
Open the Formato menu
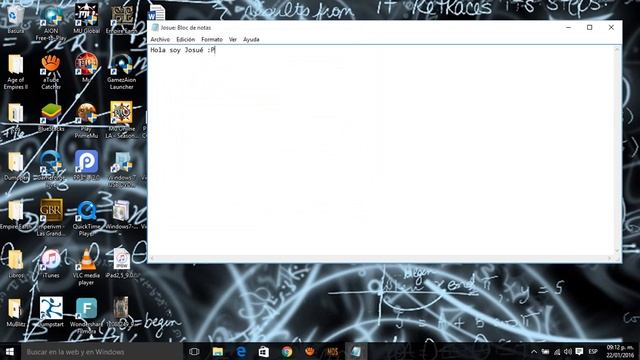(x=212, y=40)
